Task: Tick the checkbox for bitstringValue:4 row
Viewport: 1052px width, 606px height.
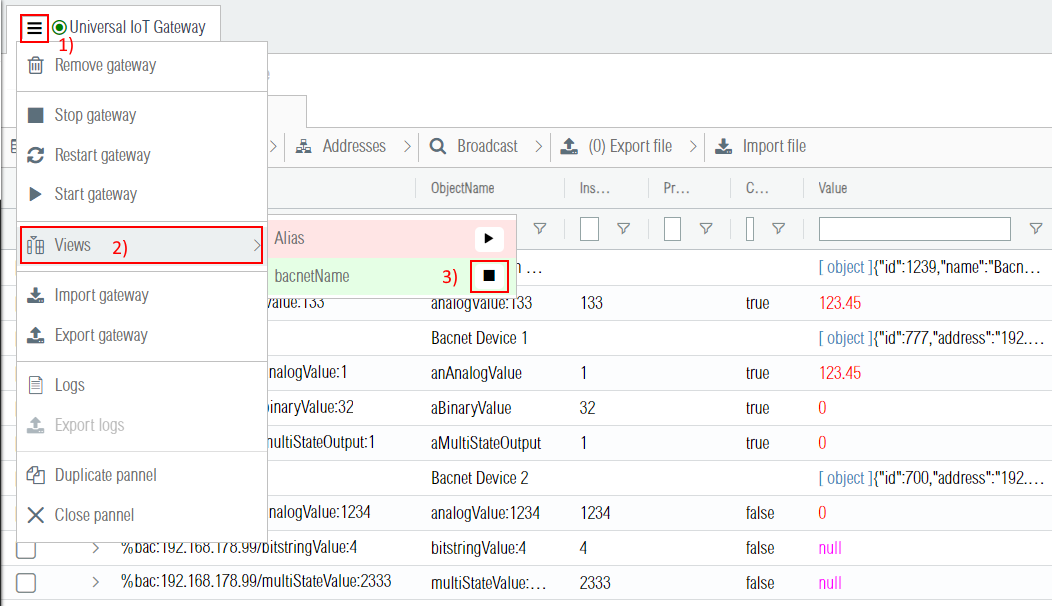Action: 27,548
